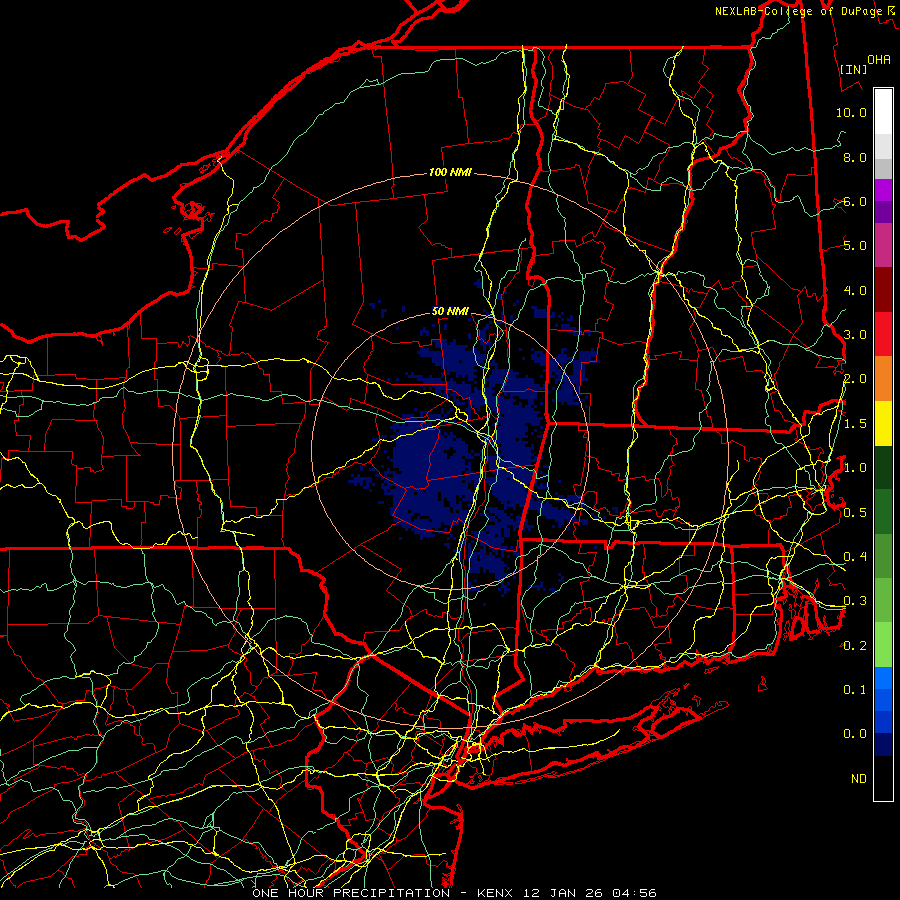
Task: Click the '6.0' legend value
Action: click(855, 201)
